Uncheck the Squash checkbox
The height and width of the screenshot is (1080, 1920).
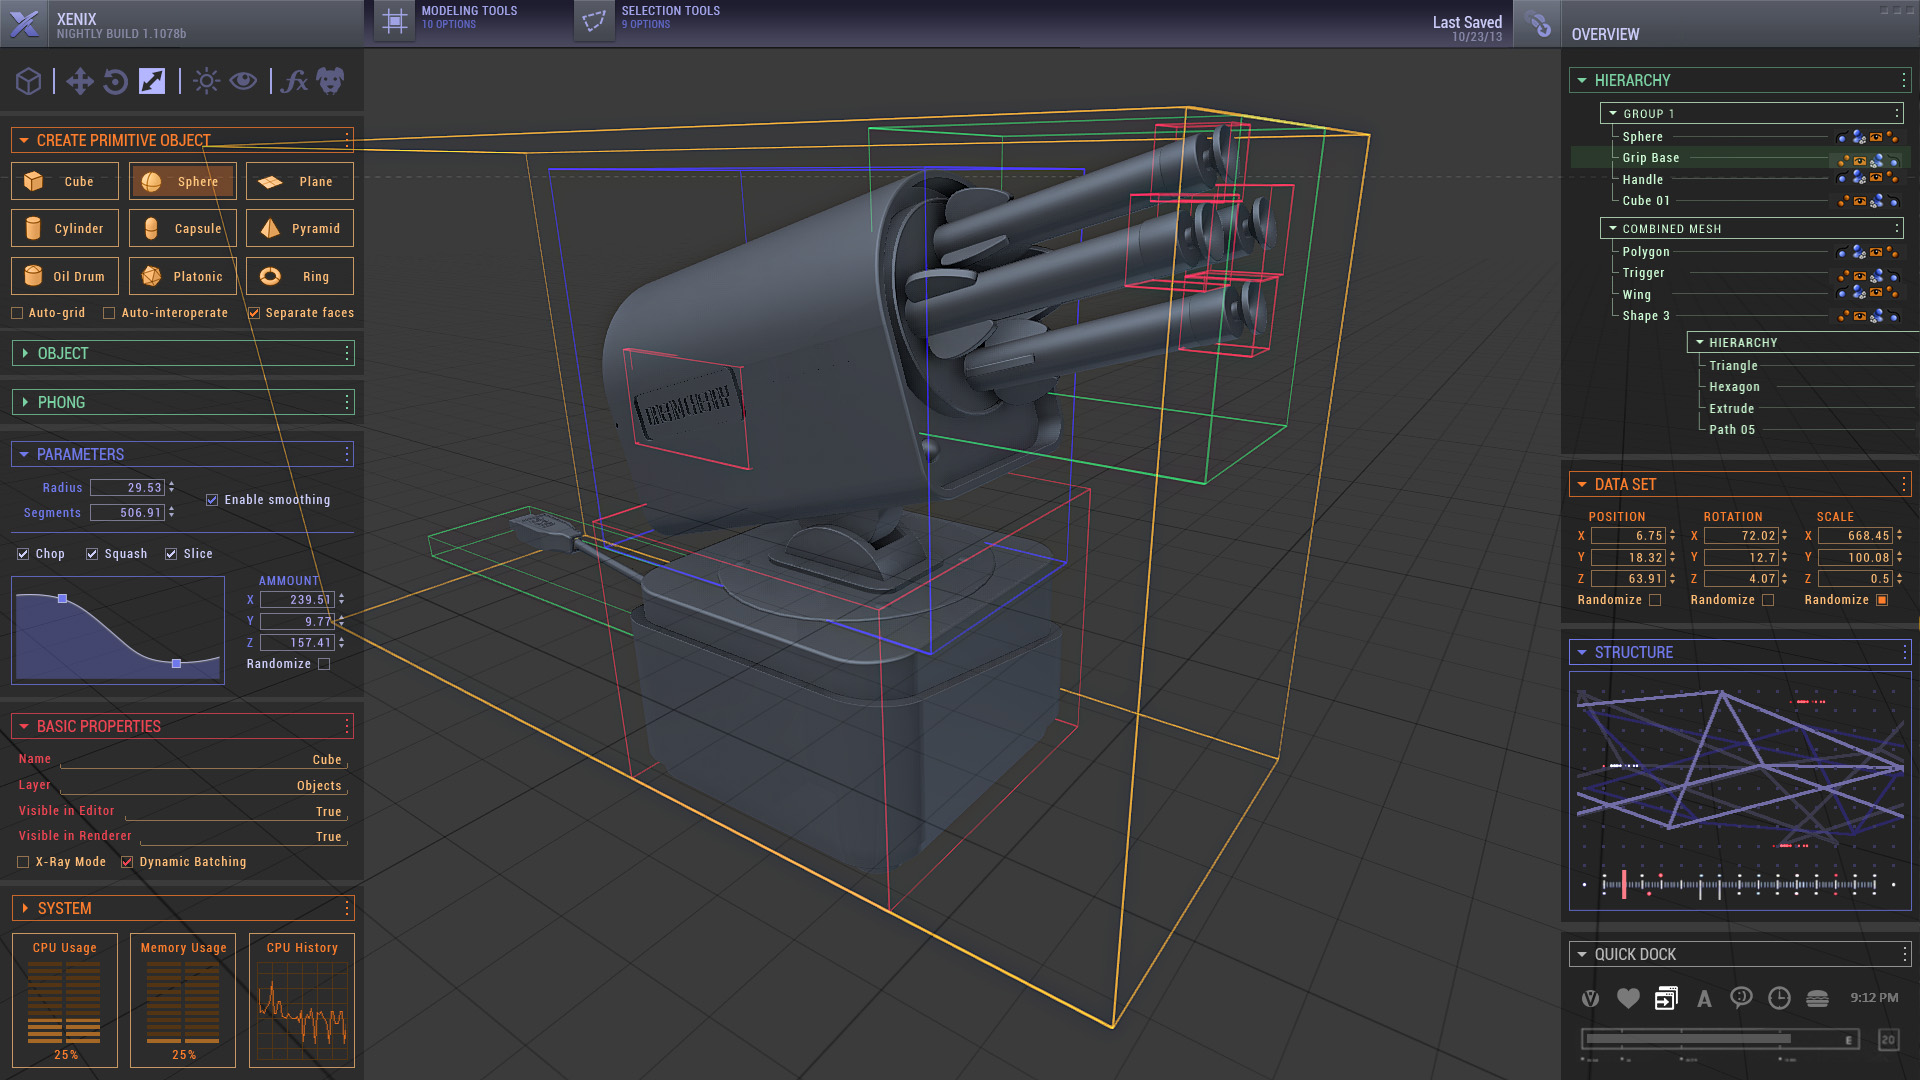(92, 554)
